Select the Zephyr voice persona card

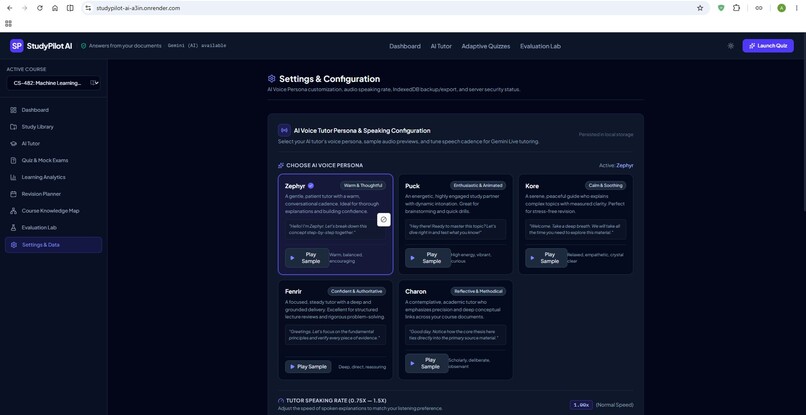[x=335, y=224]
